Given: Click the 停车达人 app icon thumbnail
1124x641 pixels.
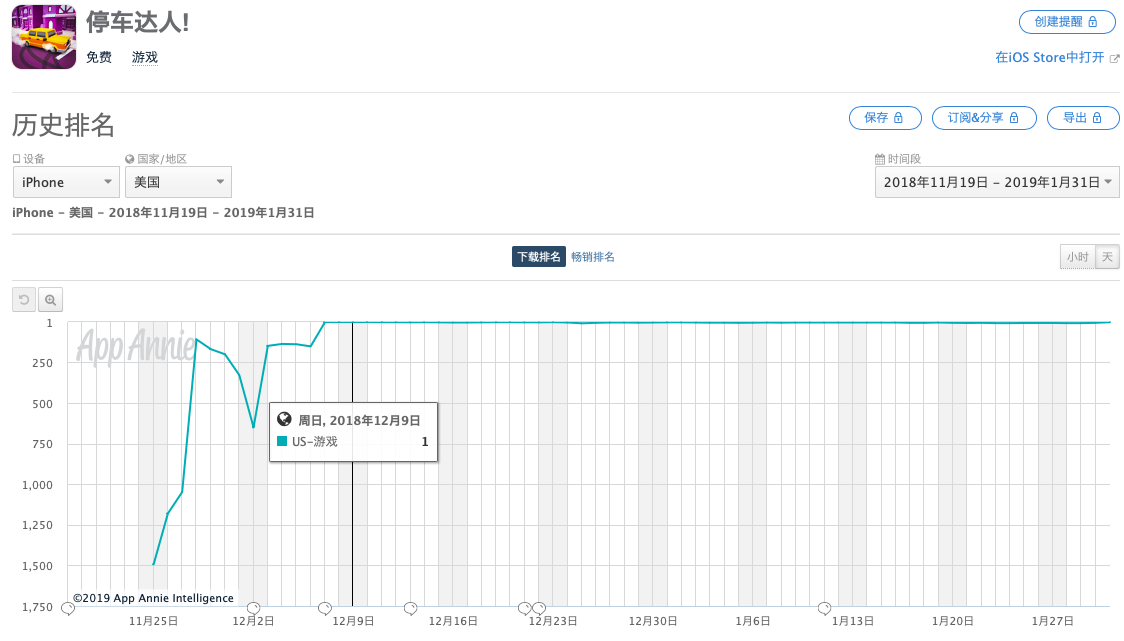Looking at the screenshot, I should [44, 37].
